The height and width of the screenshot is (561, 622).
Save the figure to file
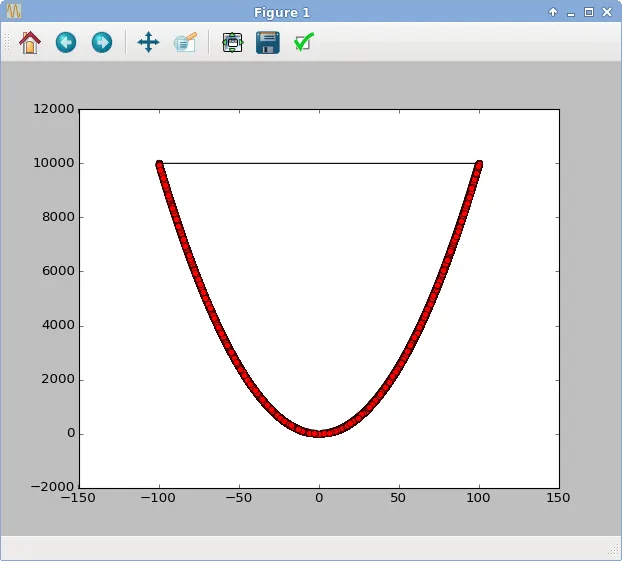tap(268, 42)
